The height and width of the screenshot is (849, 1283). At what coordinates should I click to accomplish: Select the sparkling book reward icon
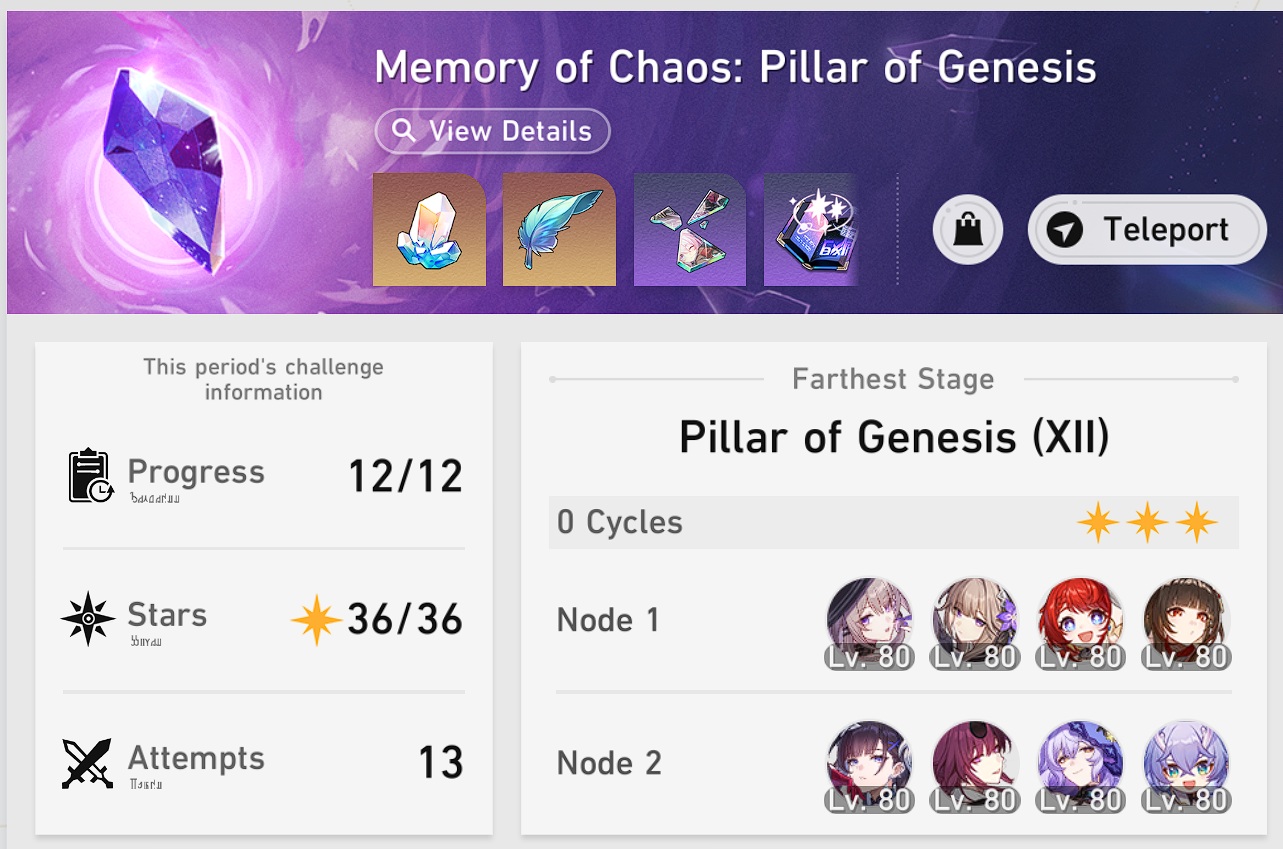[812, 230]
